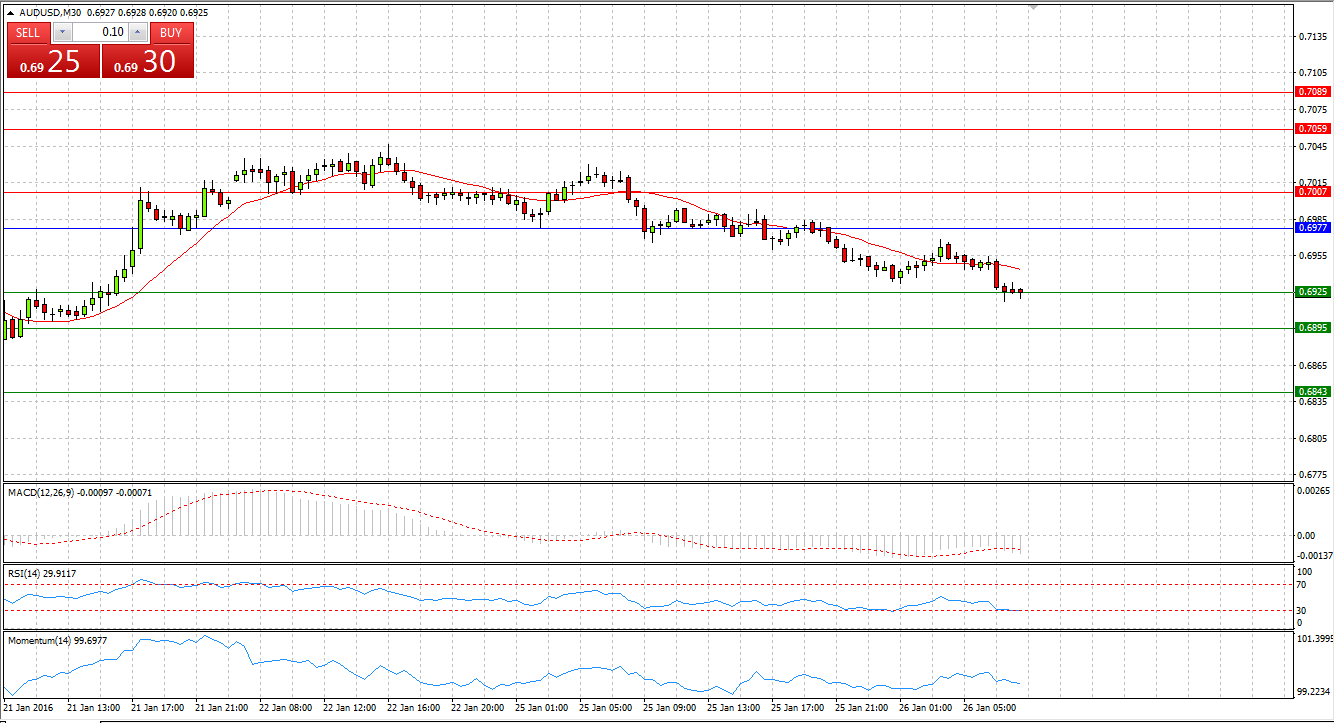Decrease trade volume with the down arrow
This screenshot has width=1334, height=723.
click(x=62, y=32)
